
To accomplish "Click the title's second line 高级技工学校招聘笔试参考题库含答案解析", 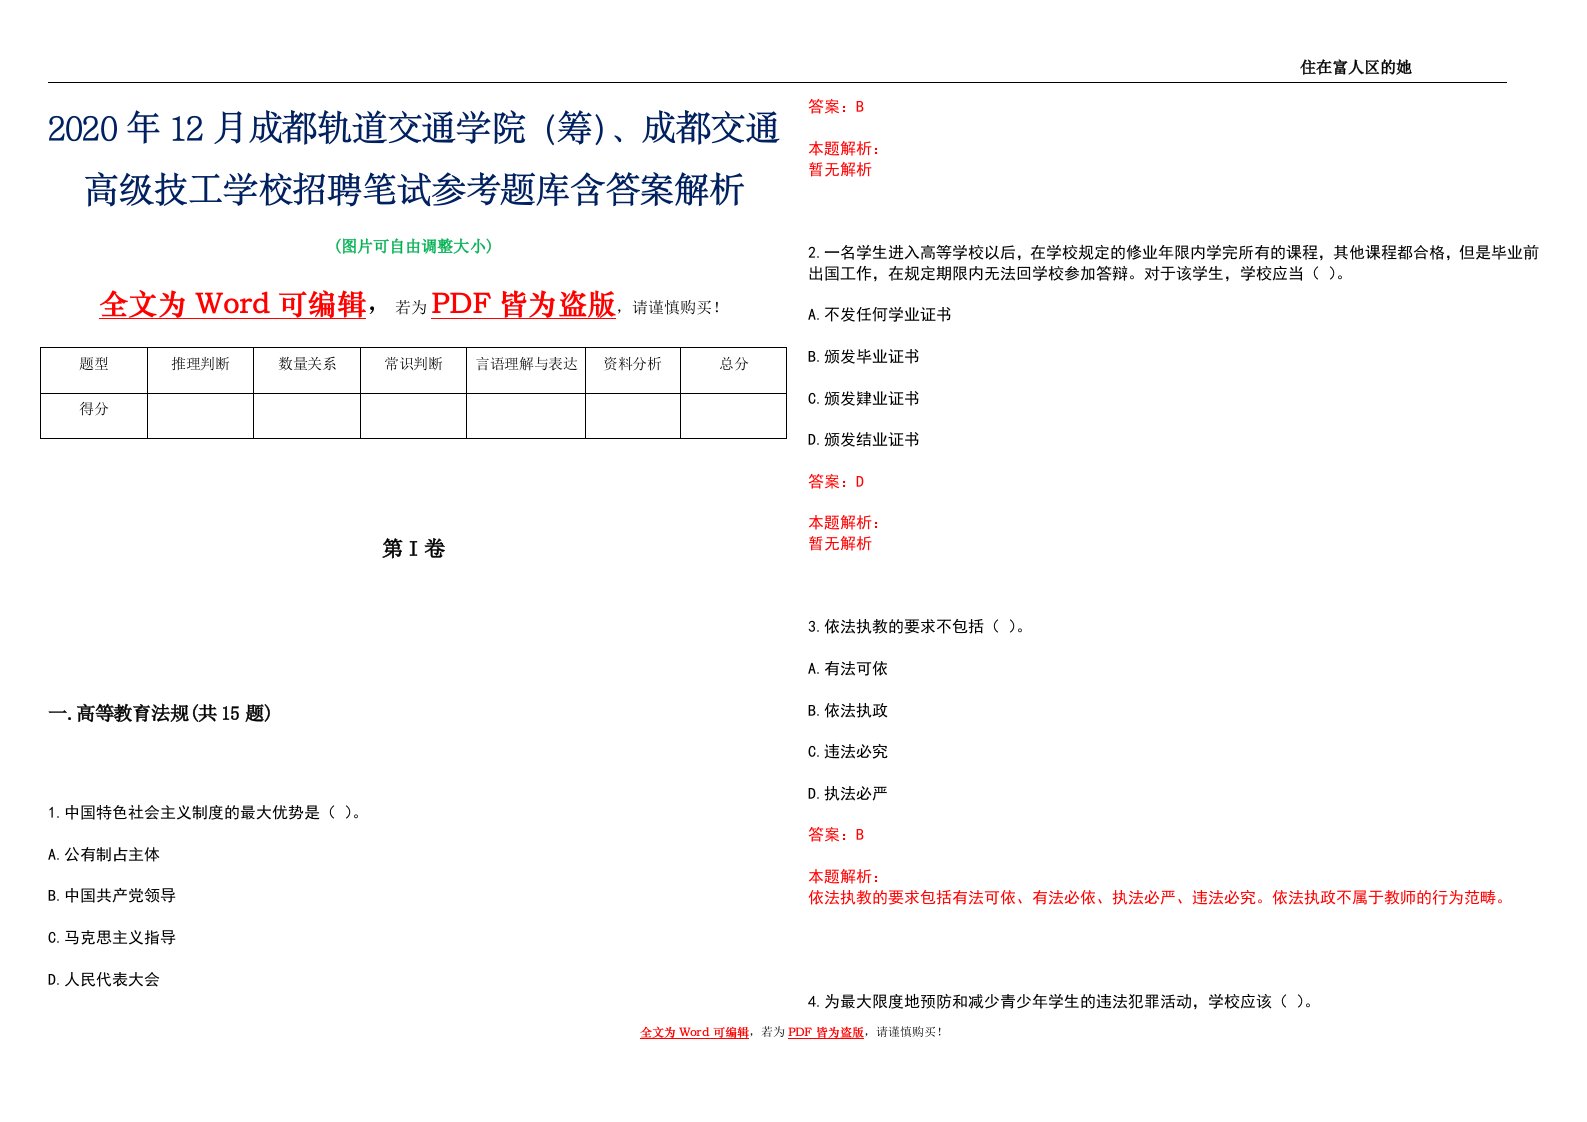I will click(x=415, y=190).
